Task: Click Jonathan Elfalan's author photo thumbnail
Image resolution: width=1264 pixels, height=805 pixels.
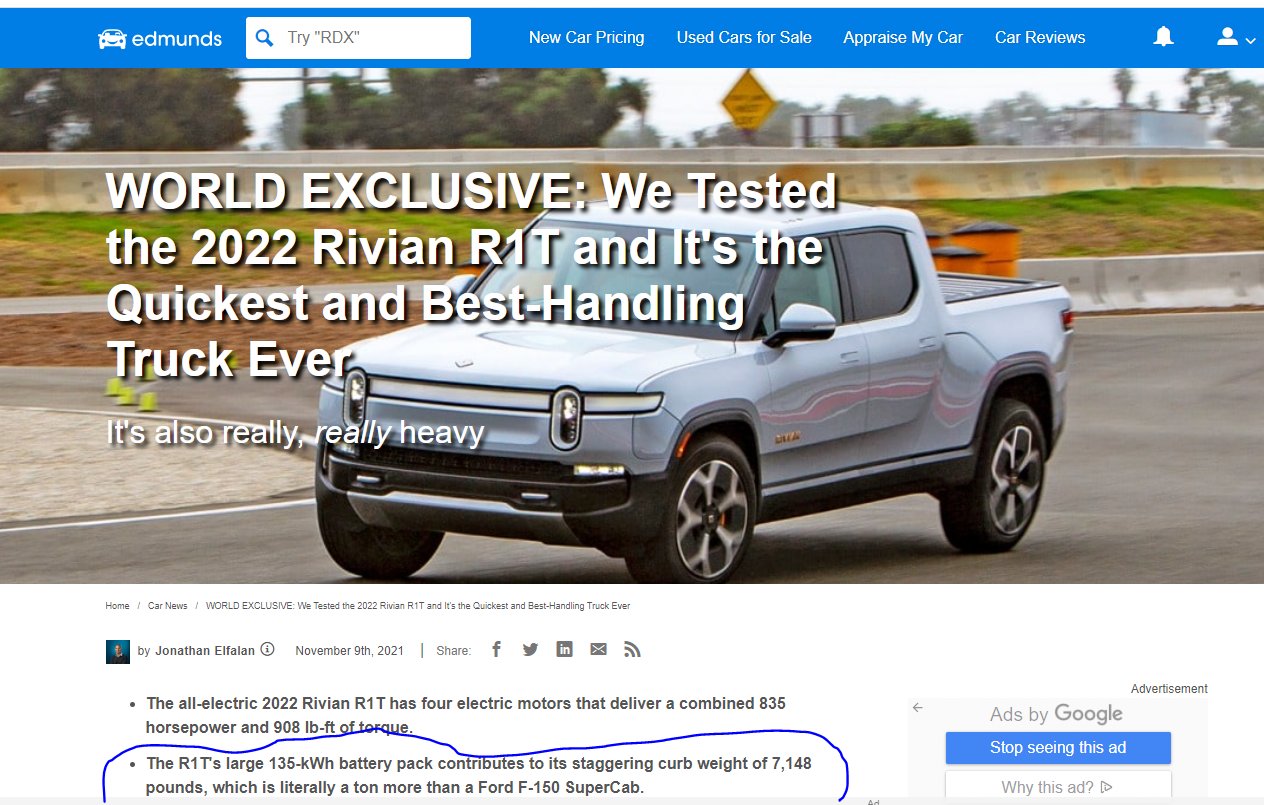Action: pos(118,651)
